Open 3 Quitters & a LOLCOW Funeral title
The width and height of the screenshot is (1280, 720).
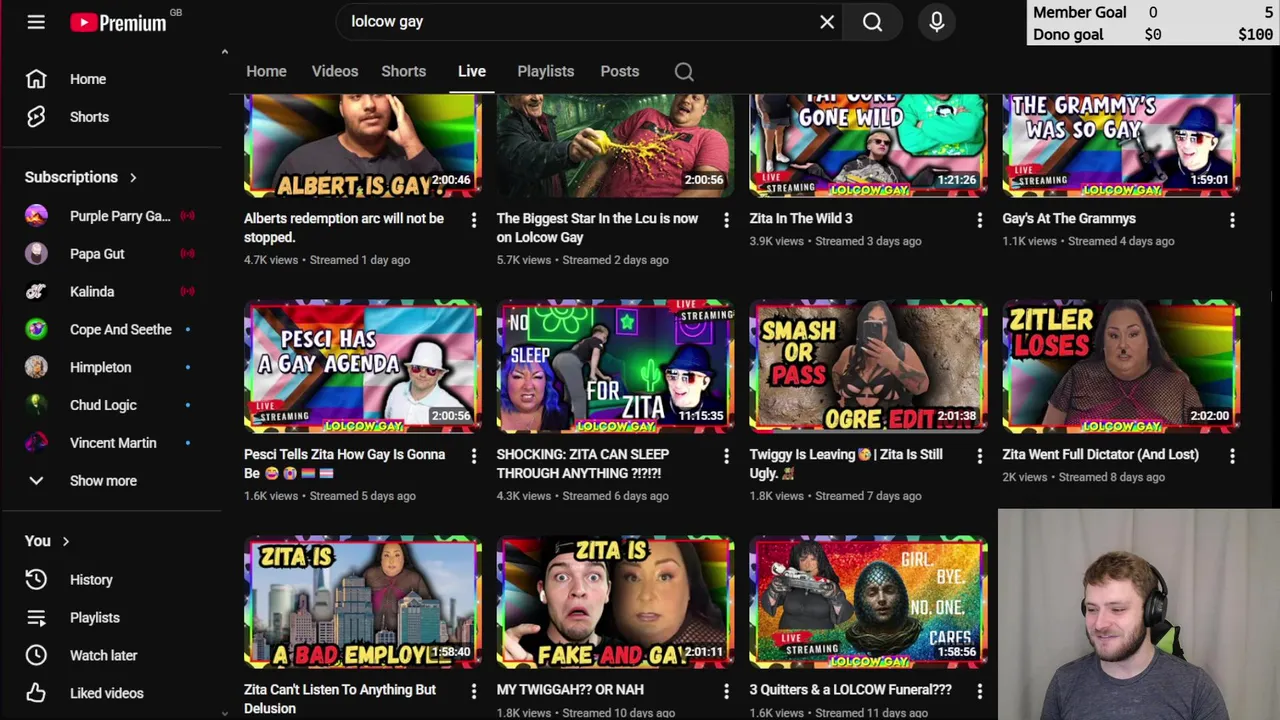pos(851,690)
